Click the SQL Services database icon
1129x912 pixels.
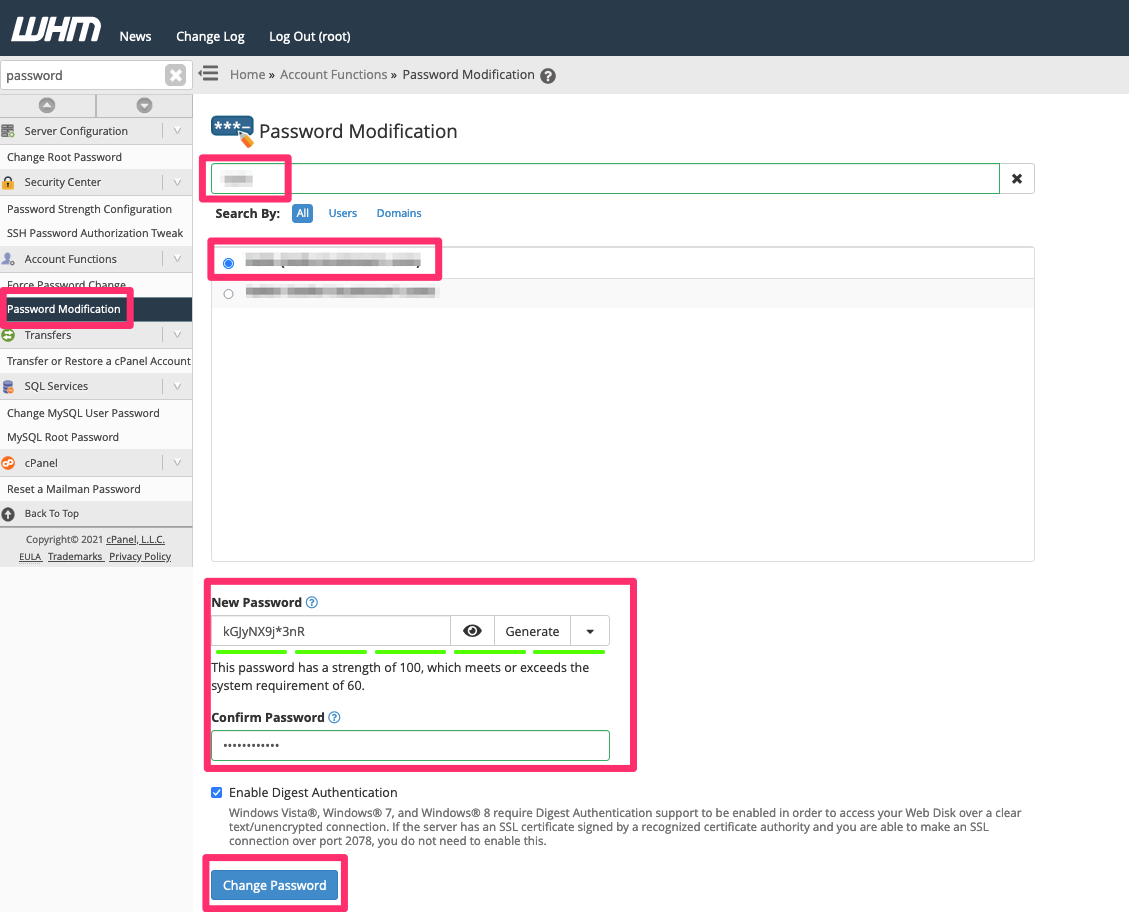pyautogui.click(x=8, y=387)
